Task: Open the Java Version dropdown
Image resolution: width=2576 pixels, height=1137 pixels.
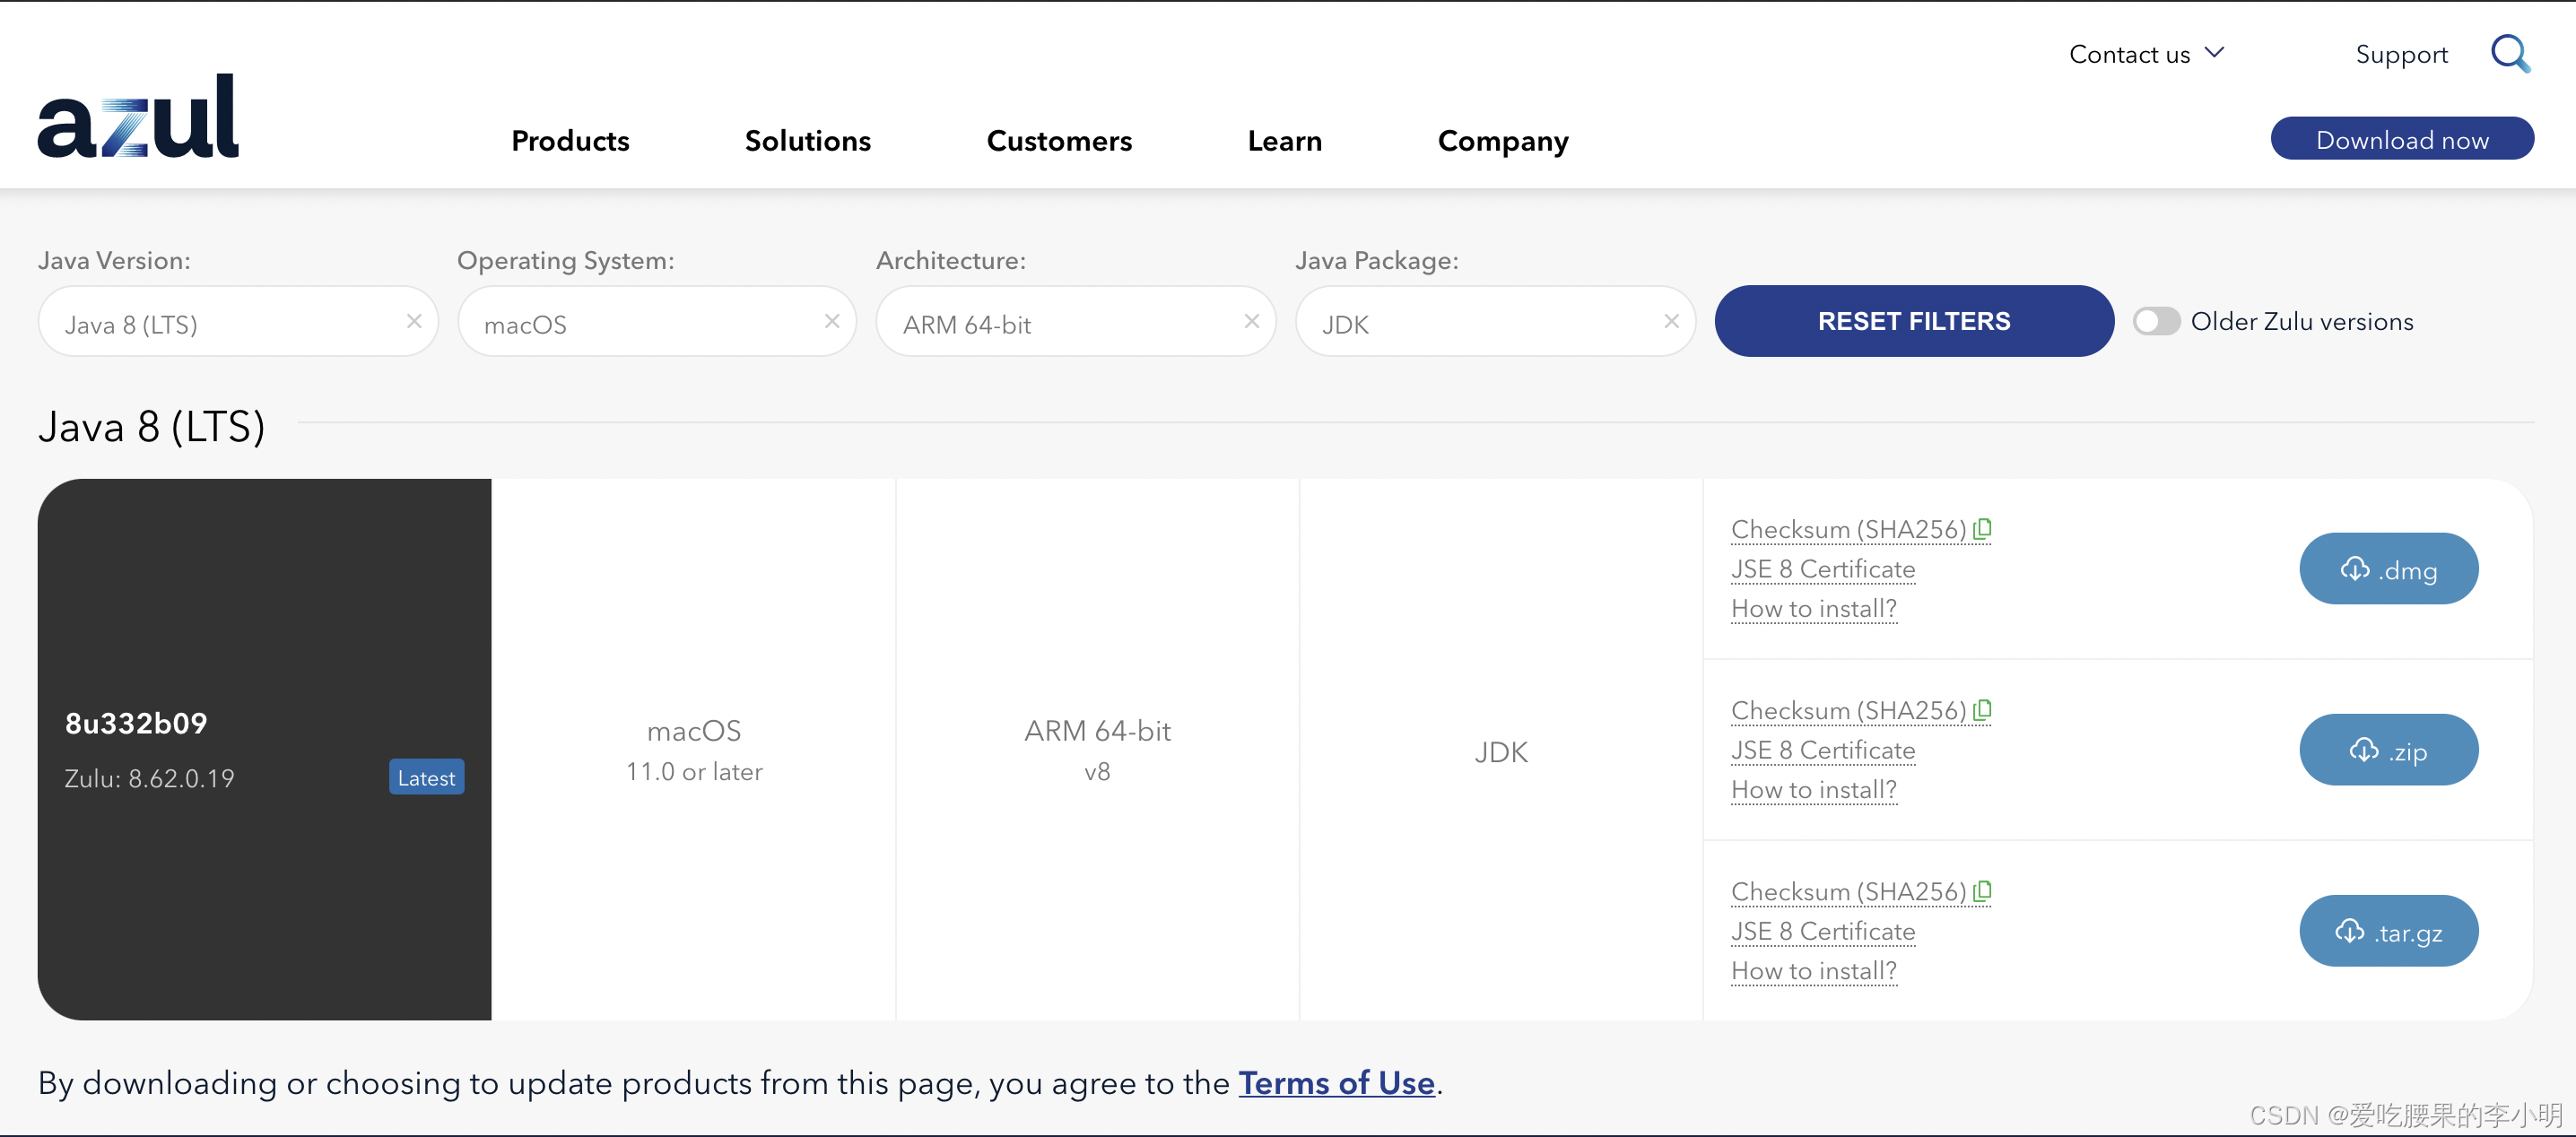Action: [220, 324]
